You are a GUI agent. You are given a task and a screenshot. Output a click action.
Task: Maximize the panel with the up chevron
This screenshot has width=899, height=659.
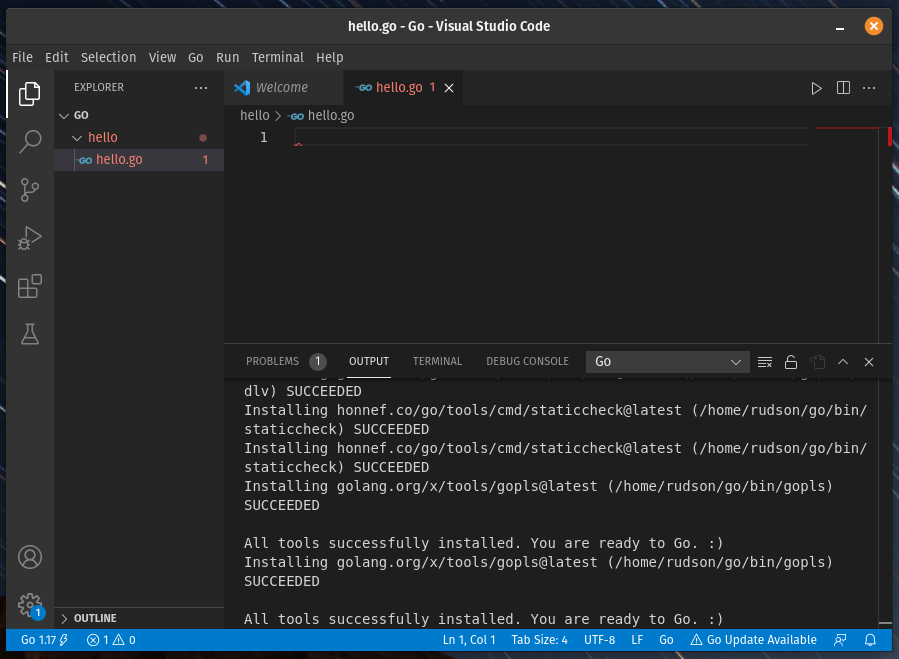pyautogui.click(x=843, y=362)
